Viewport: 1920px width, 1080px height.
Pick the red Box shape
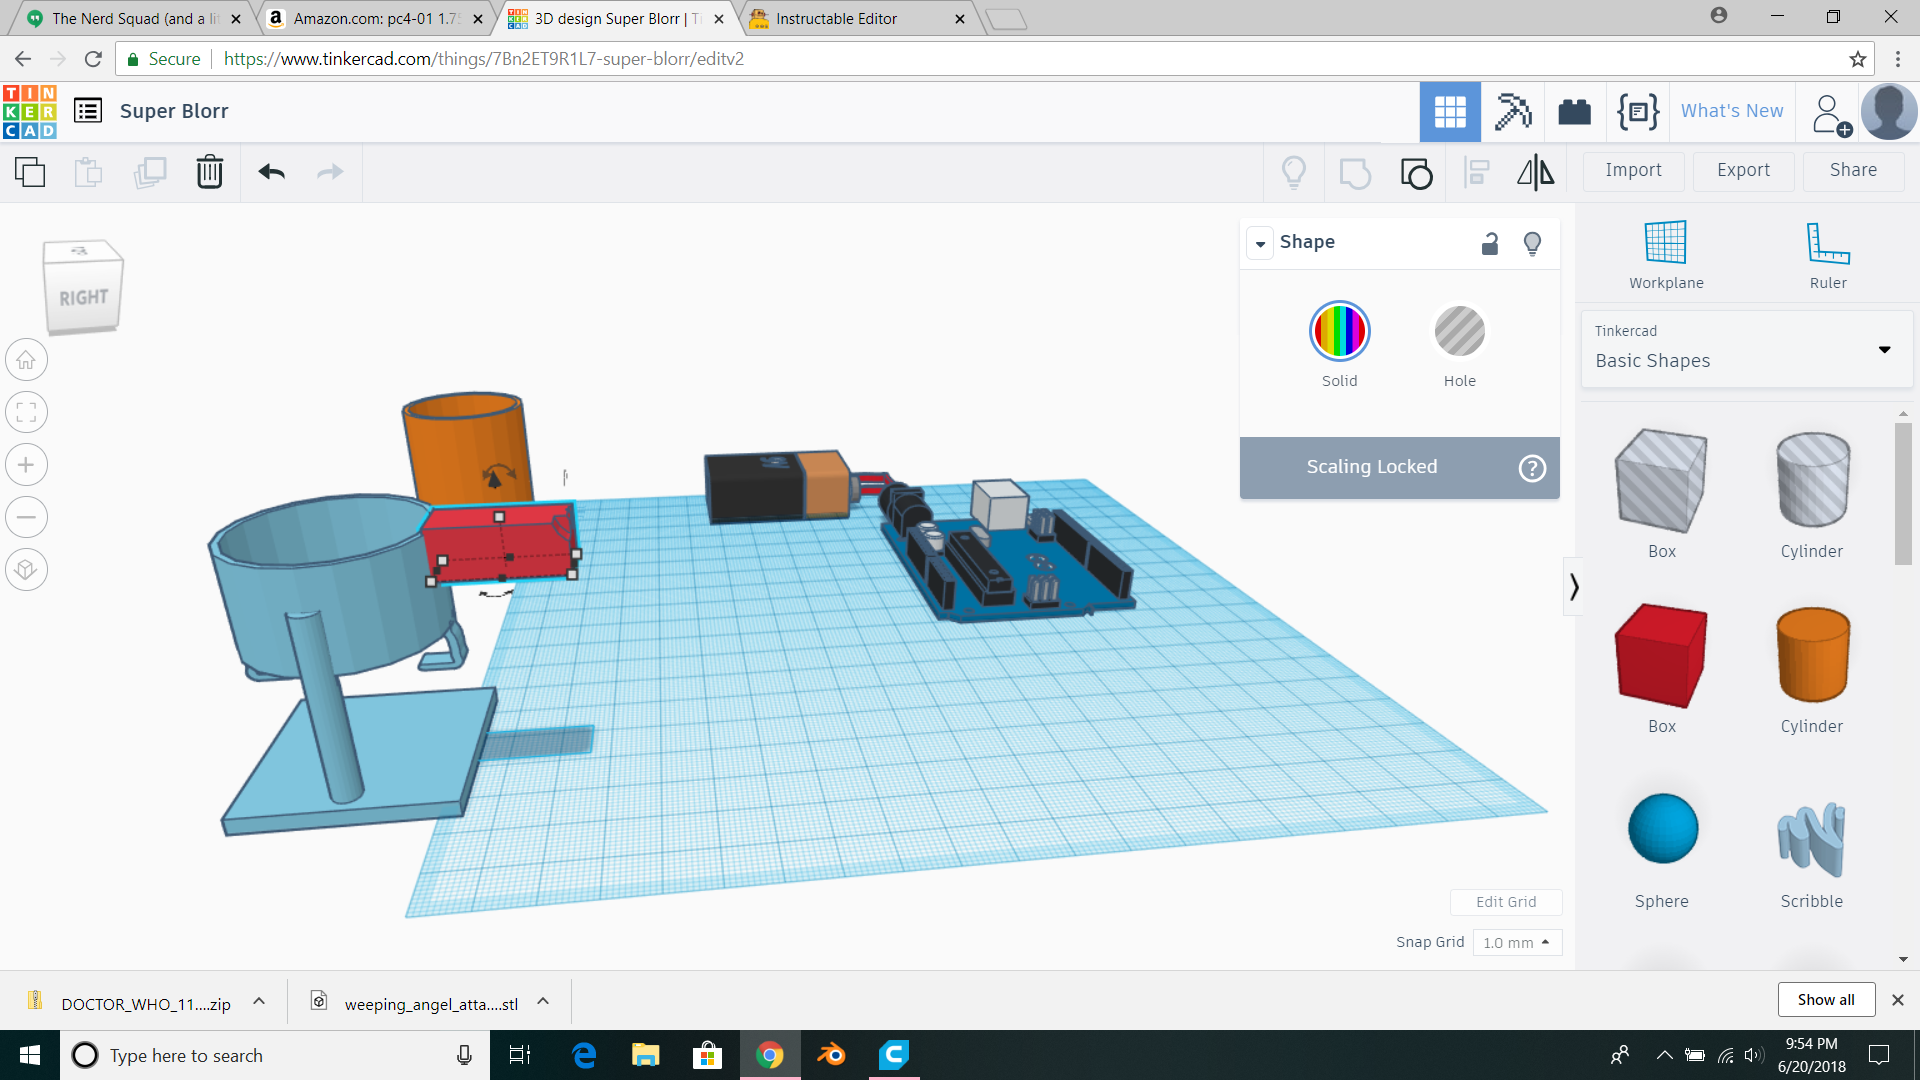pos(1661,656)
